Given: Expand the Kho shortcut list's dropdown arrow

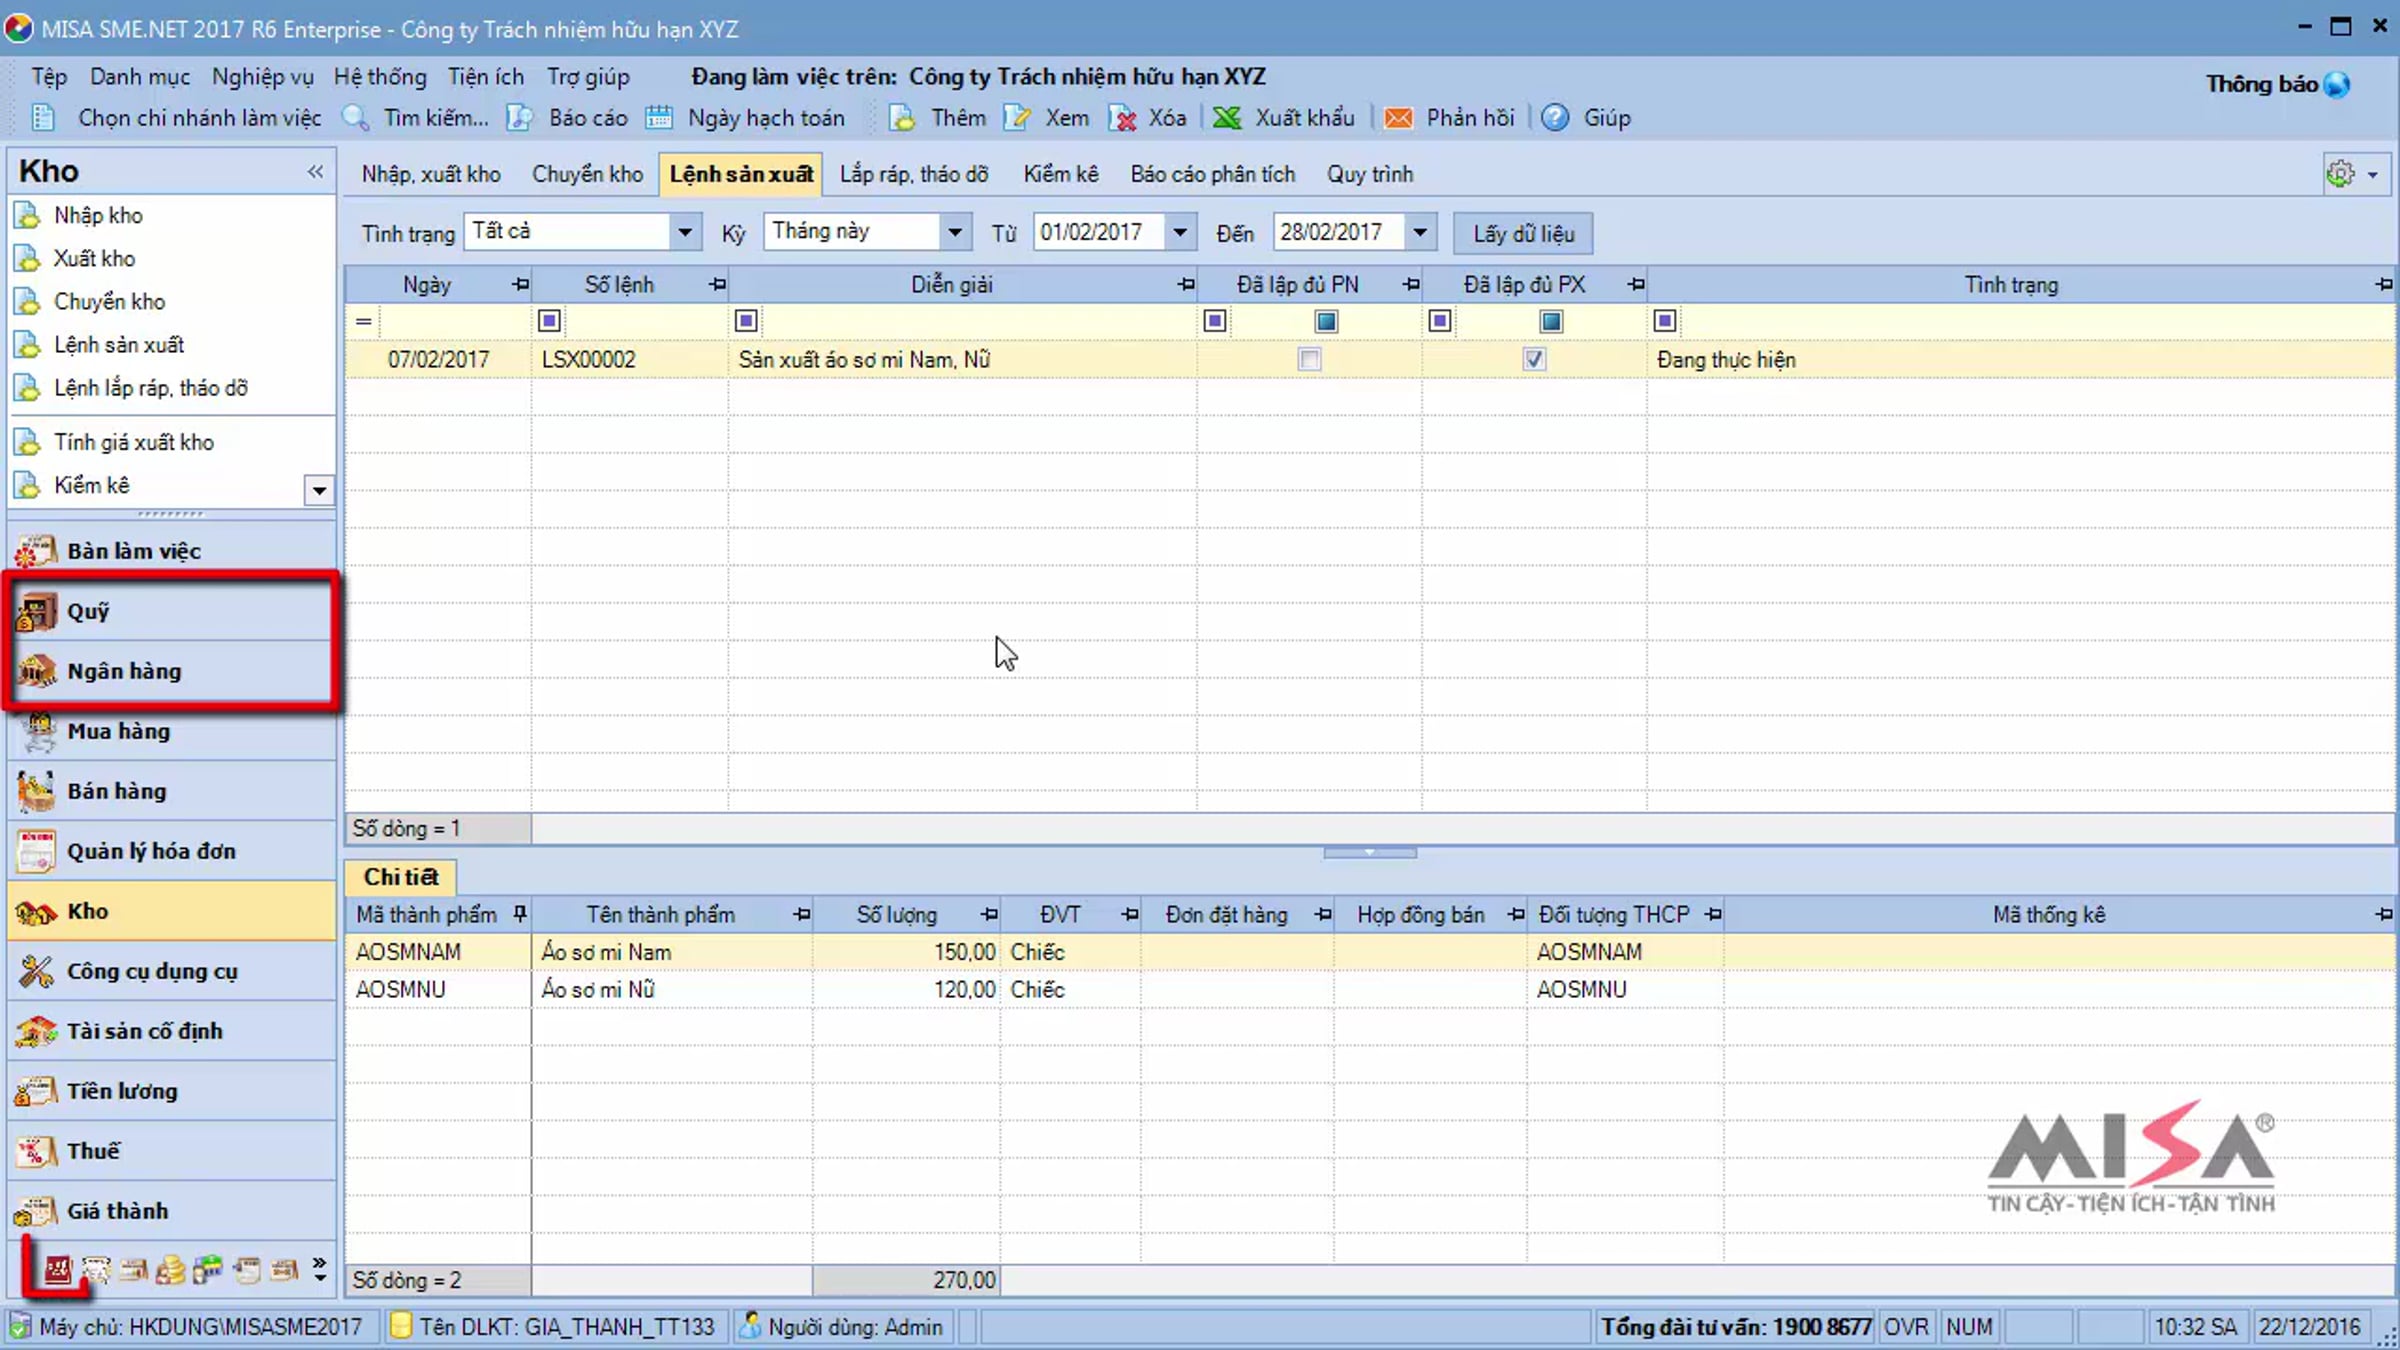Looking at the screenshot, I should click(x=319, y=490).
